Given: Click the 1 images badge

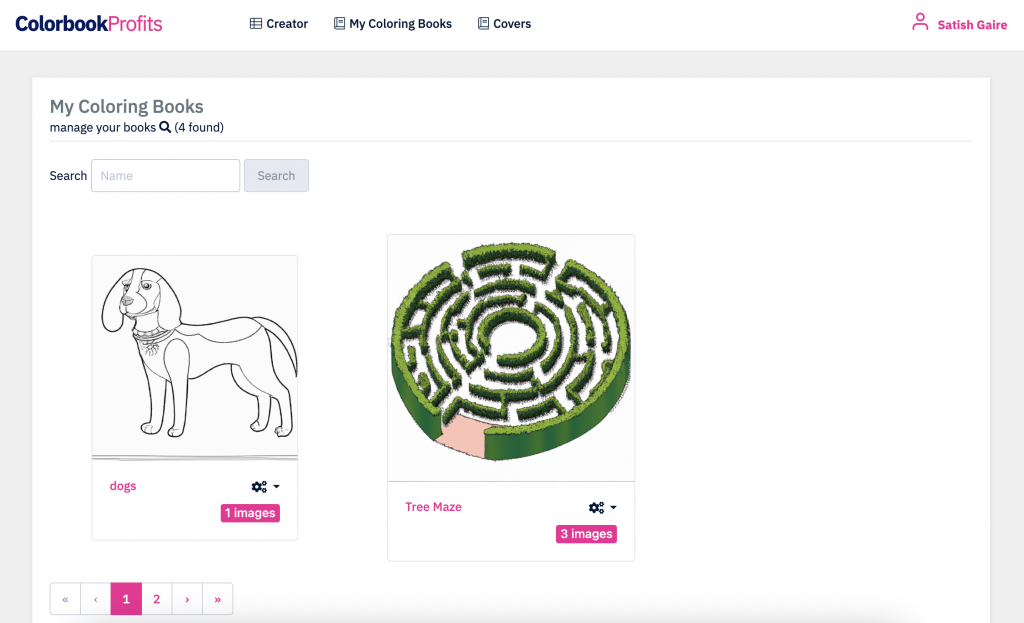Looking at the screenshot, I should point(250,513).
